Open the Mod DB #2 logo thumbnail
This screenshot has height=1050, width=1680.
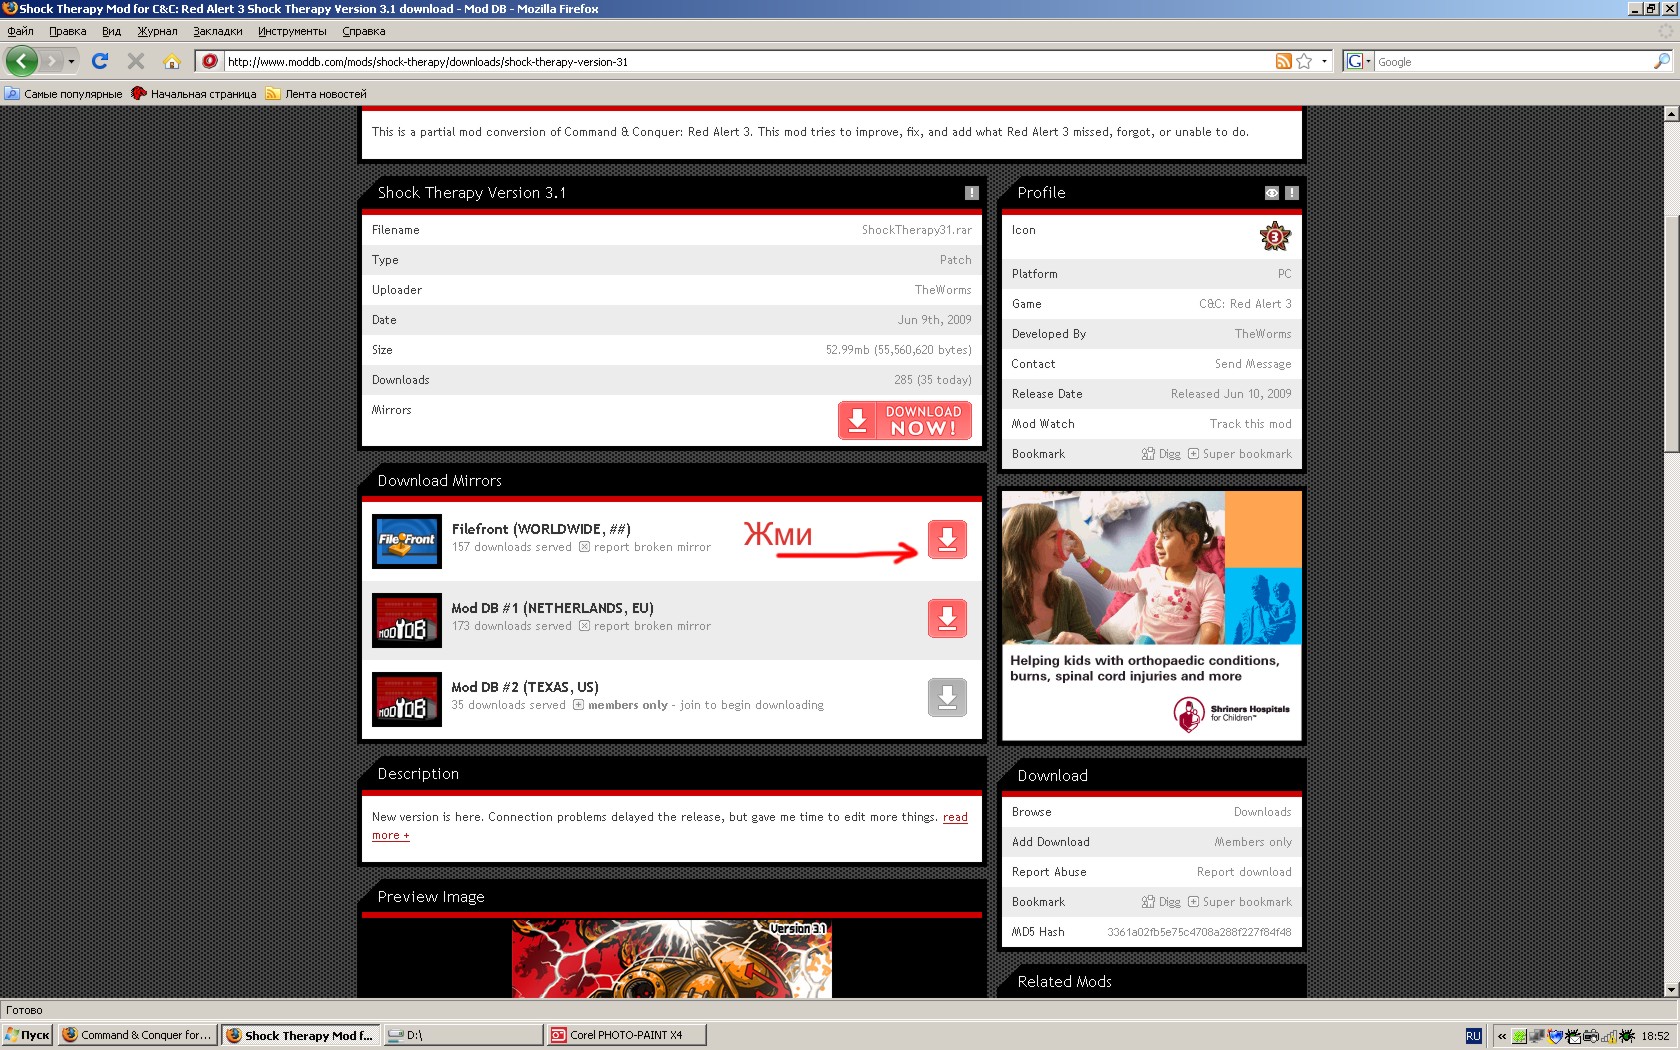point(407,699)
